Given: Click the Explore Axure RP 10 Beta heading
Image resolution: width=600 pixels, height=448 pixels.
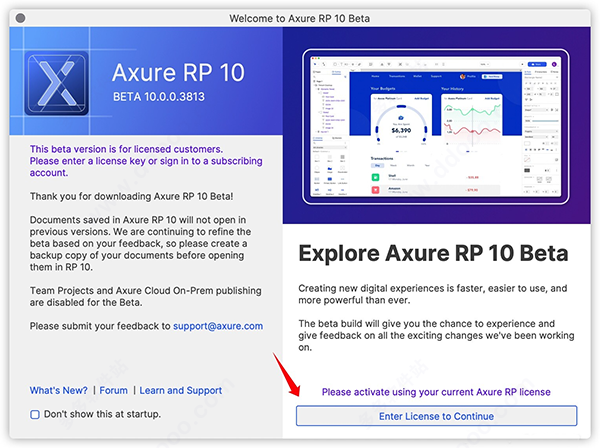Looking at the screenshot, I should pos(433,253).
